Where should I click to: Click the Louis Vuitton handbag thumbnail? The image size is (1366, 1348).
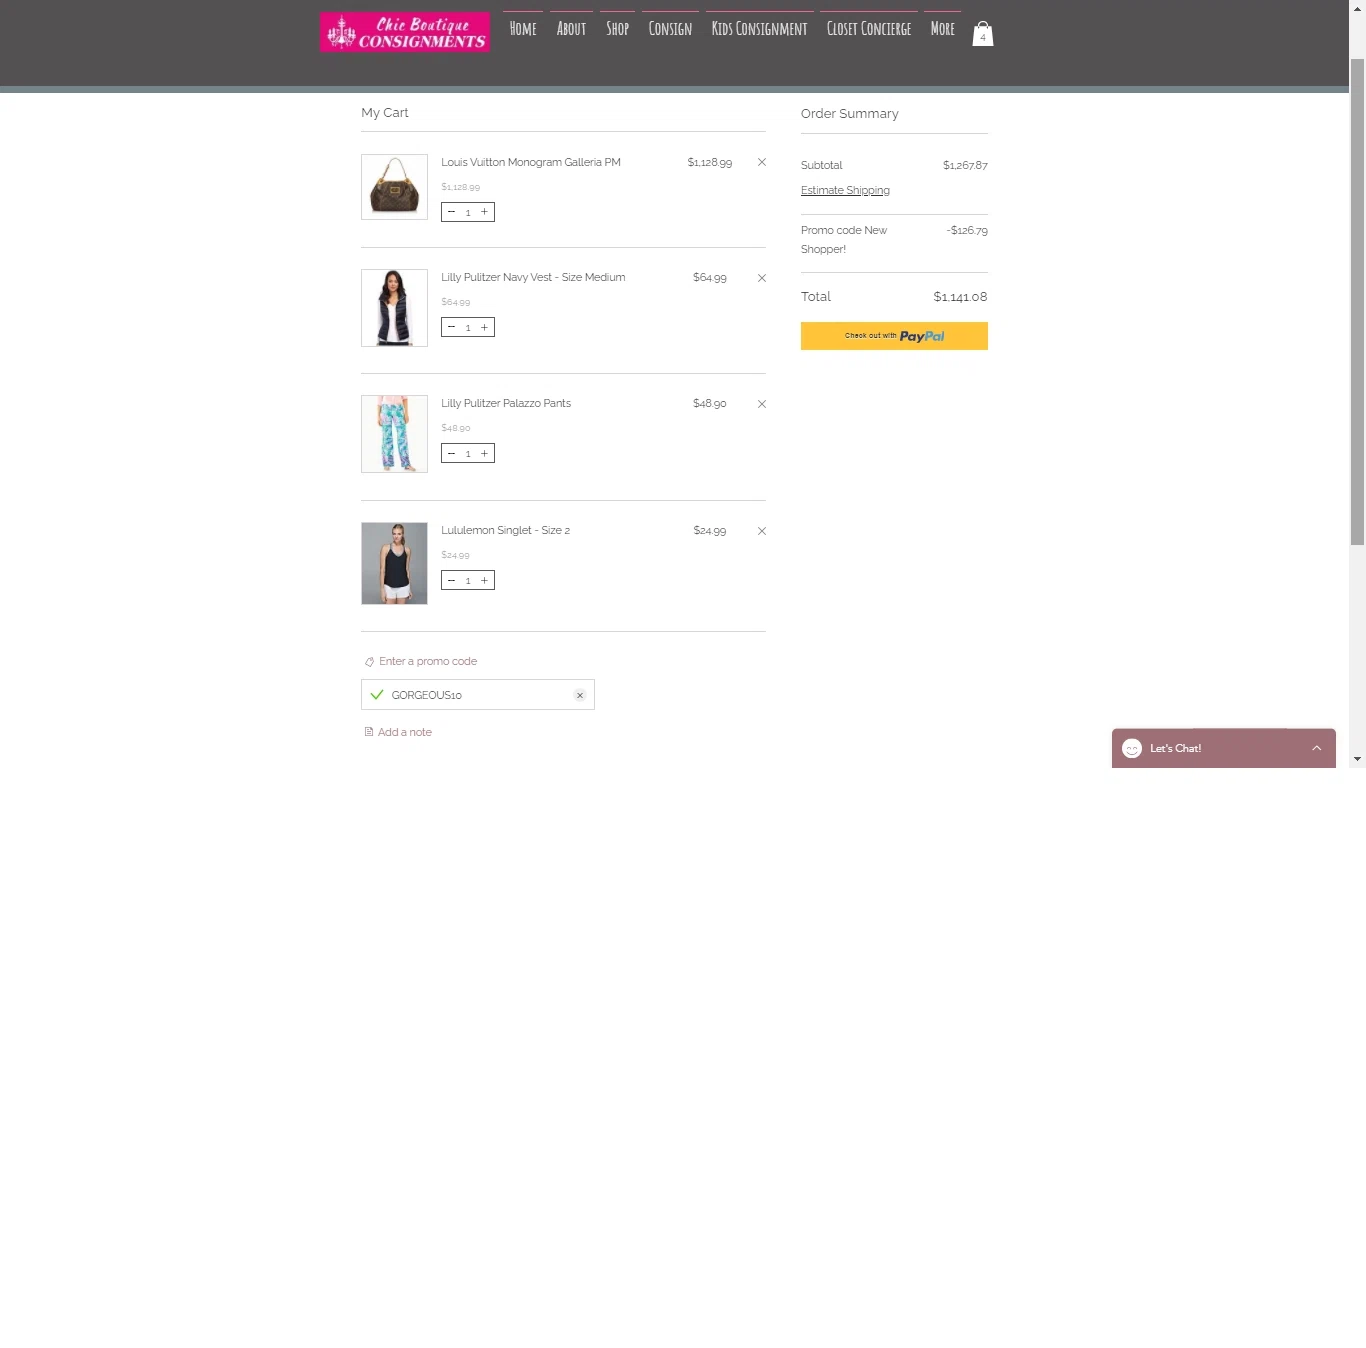[x=394, y=187]
